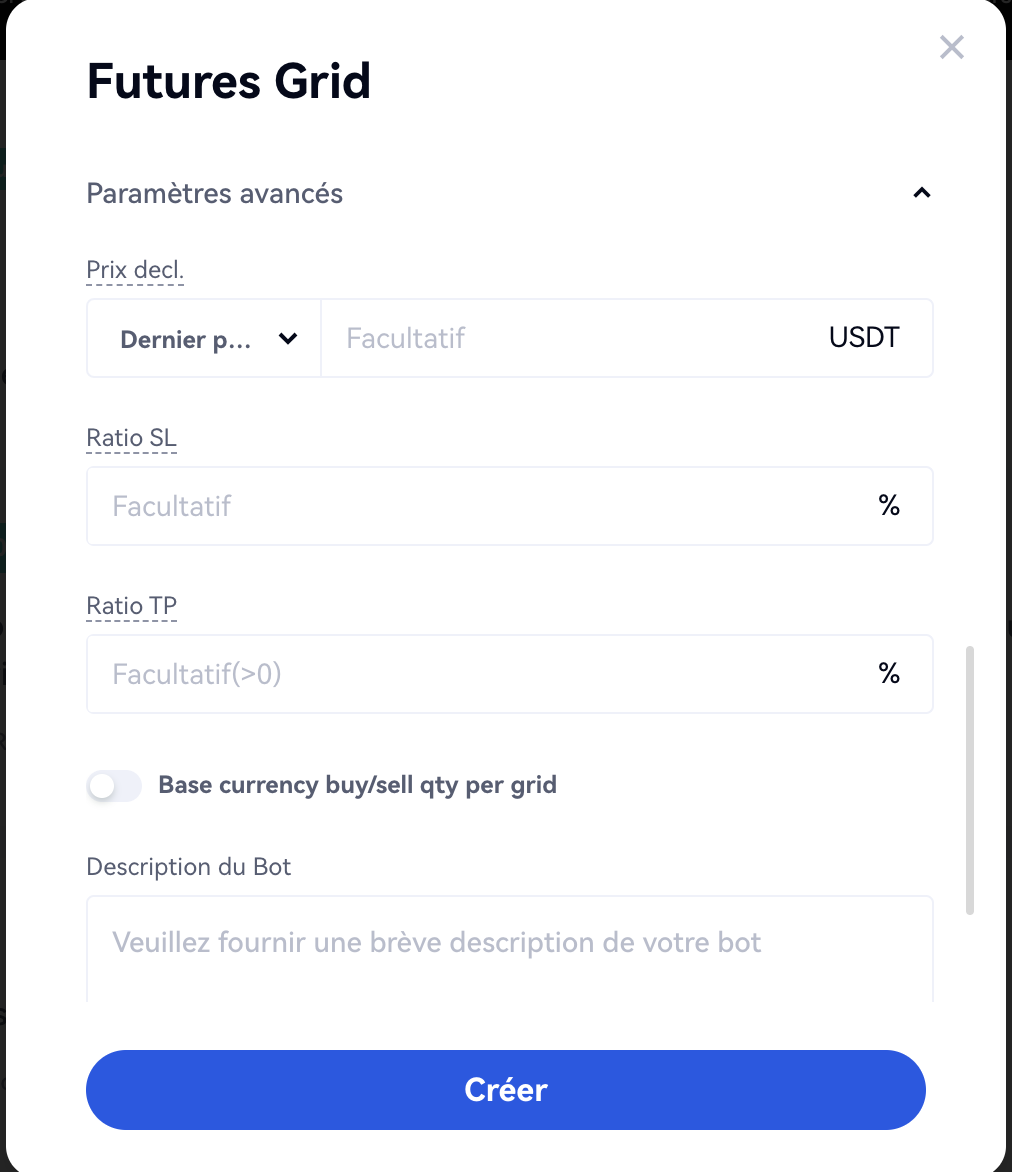Click the Base currency buy/sell qty per grid label
Screen dimensions: 1012x1172
[357, 785]
